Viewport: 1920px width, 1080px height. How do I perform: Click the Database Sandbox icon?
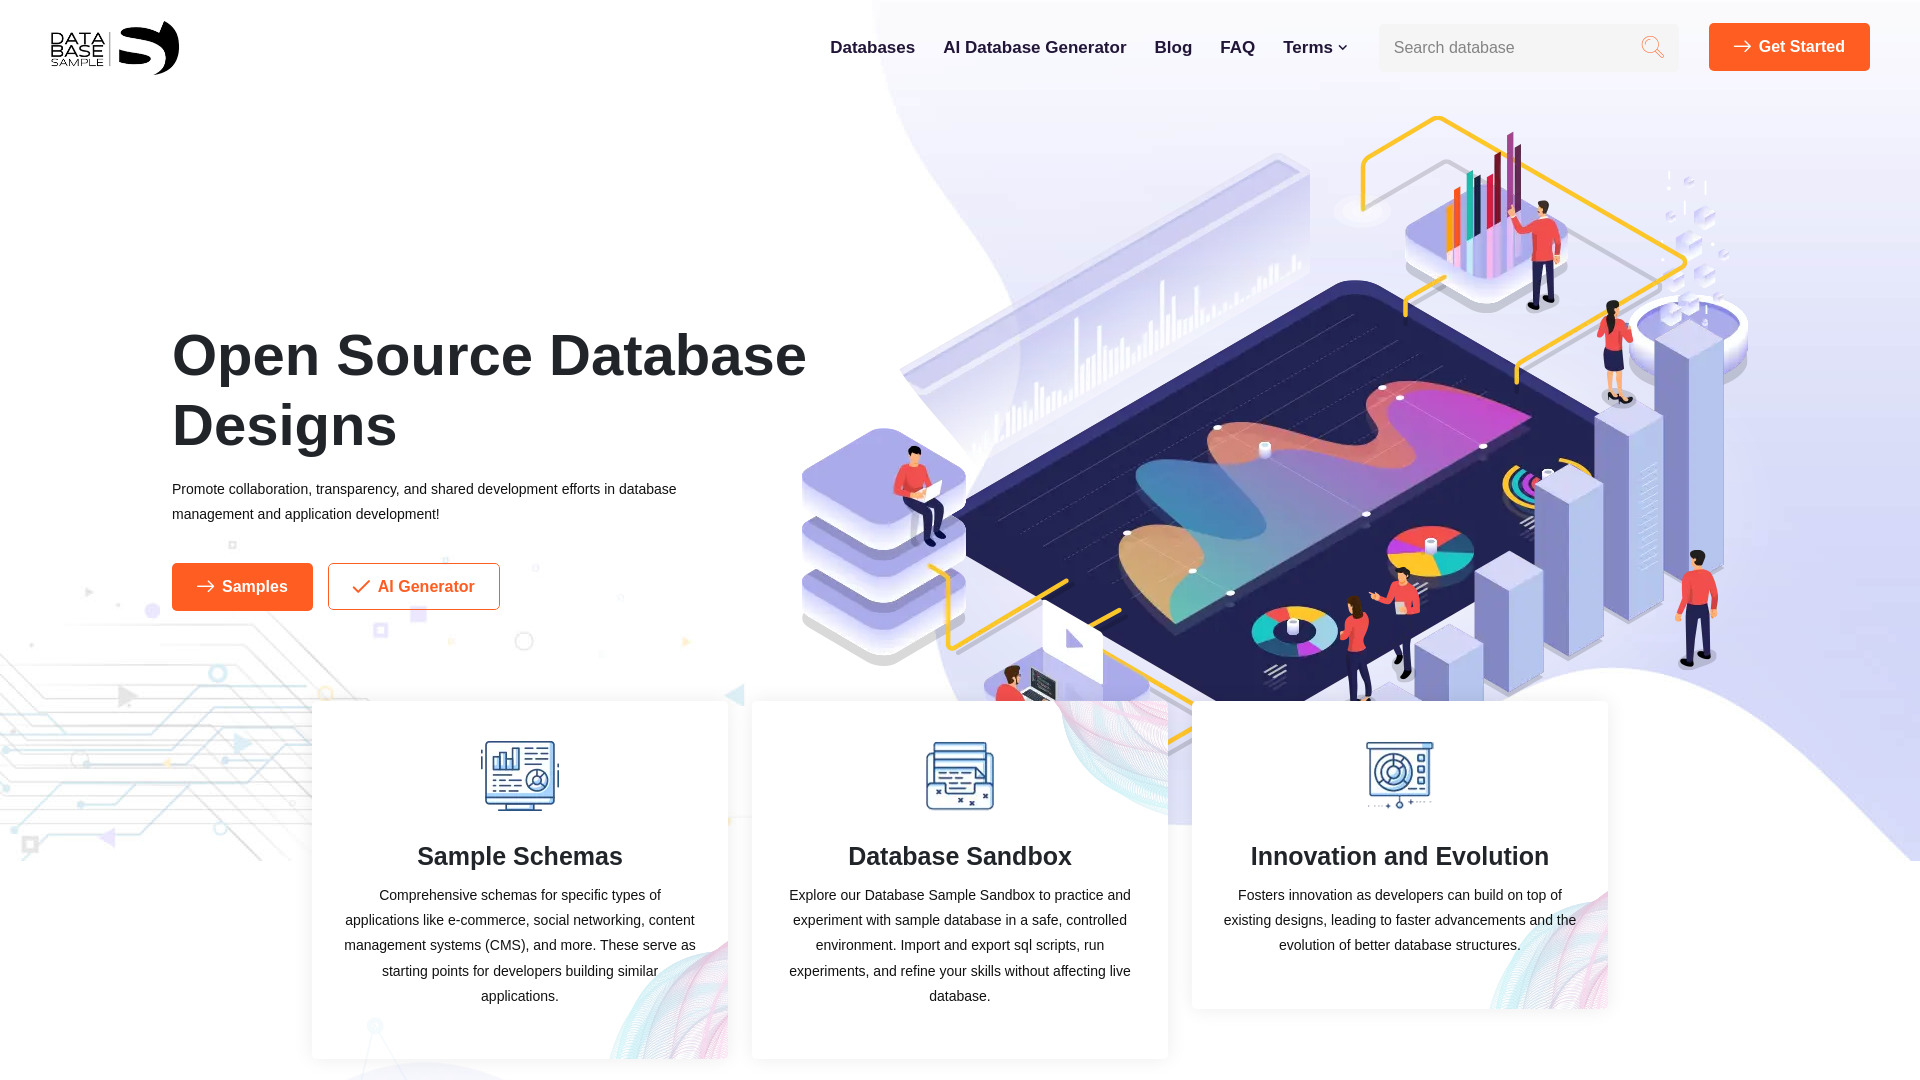(x=959, y=775)
